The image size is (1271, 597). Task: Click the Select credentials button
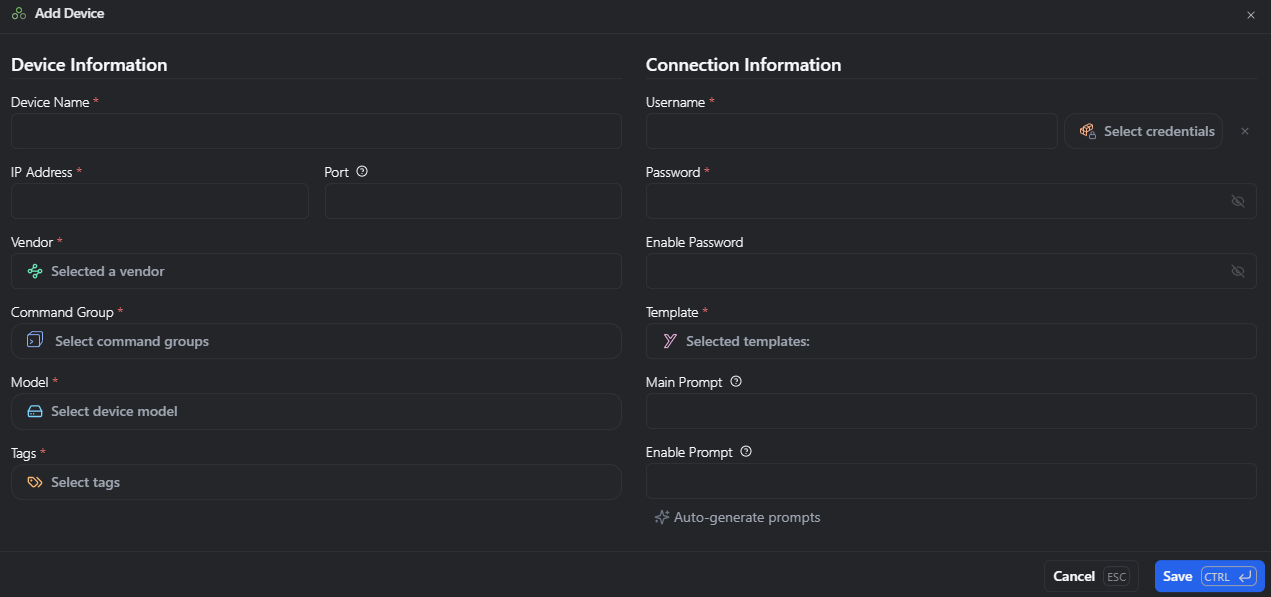pyautogui.click(x=1144, y=131)
